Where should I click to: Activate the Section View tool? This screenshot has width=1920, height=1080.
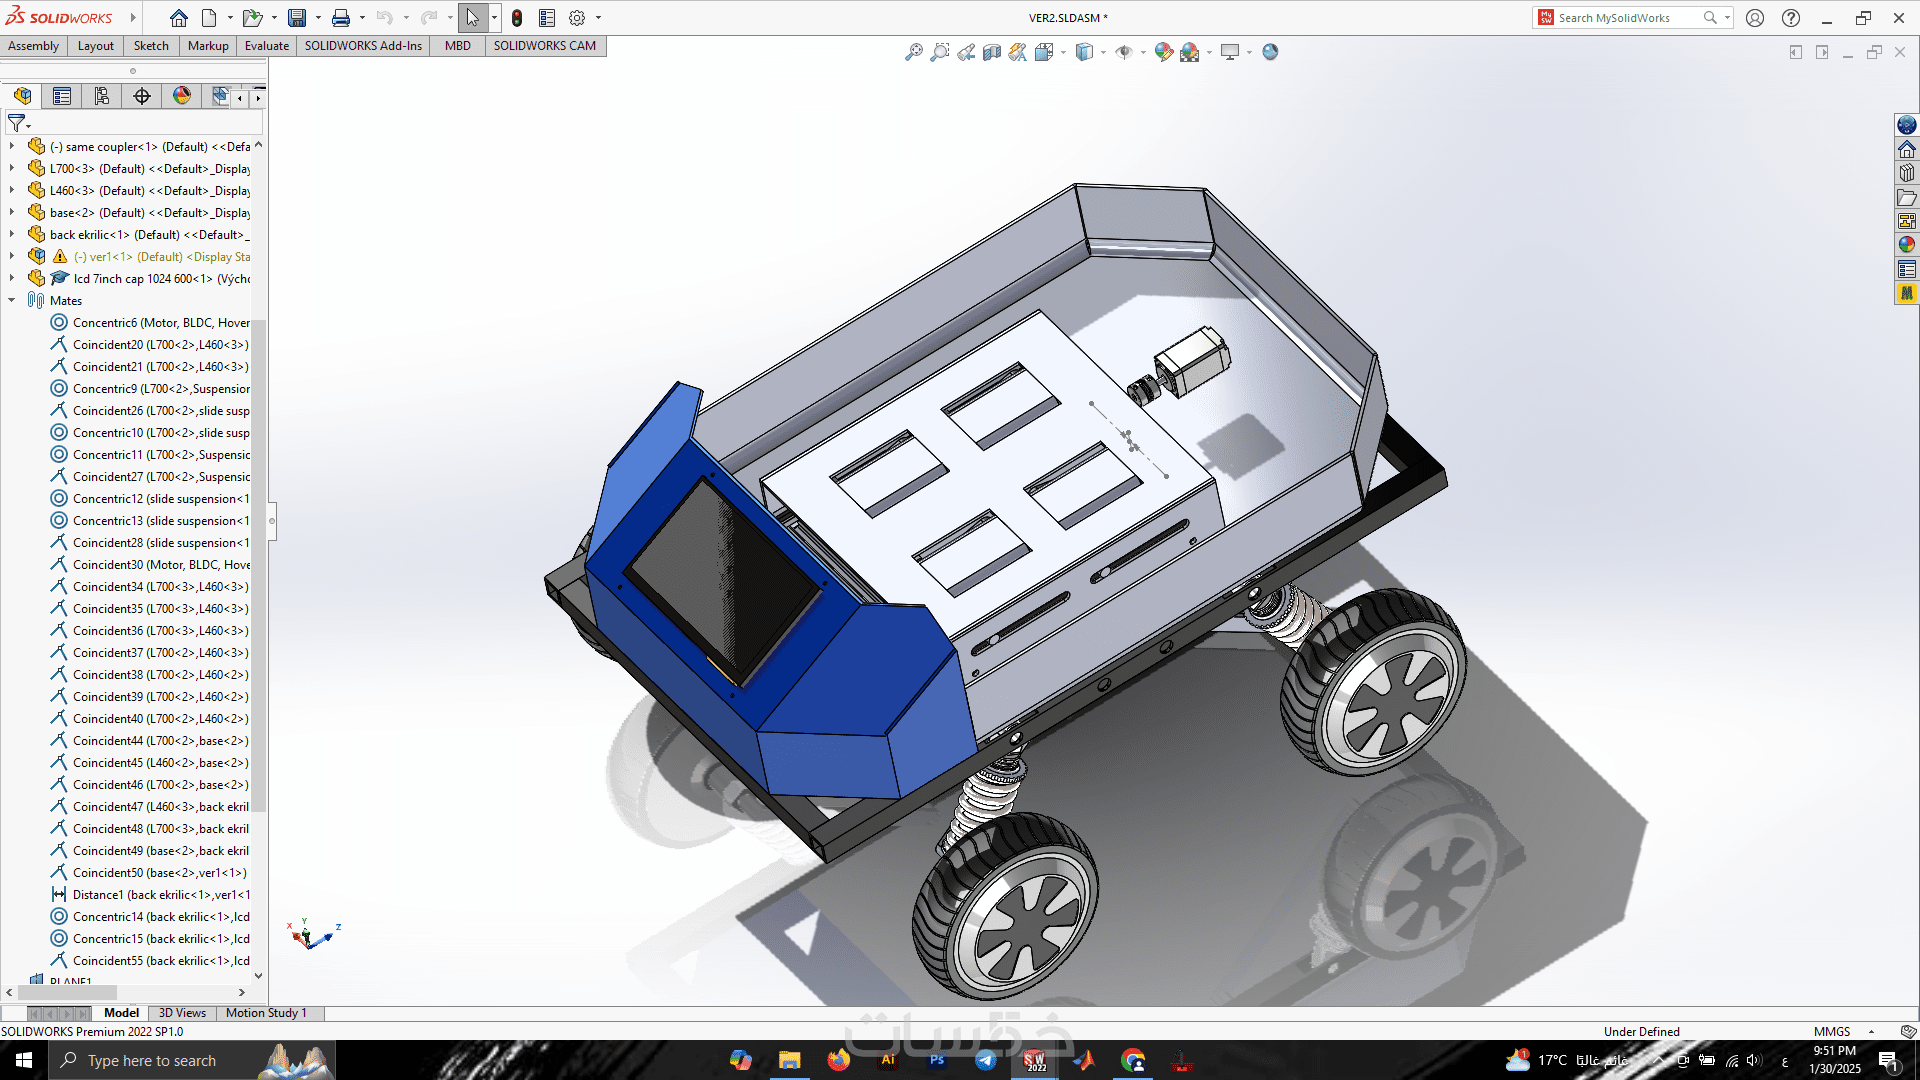click(x=991, y=52)
